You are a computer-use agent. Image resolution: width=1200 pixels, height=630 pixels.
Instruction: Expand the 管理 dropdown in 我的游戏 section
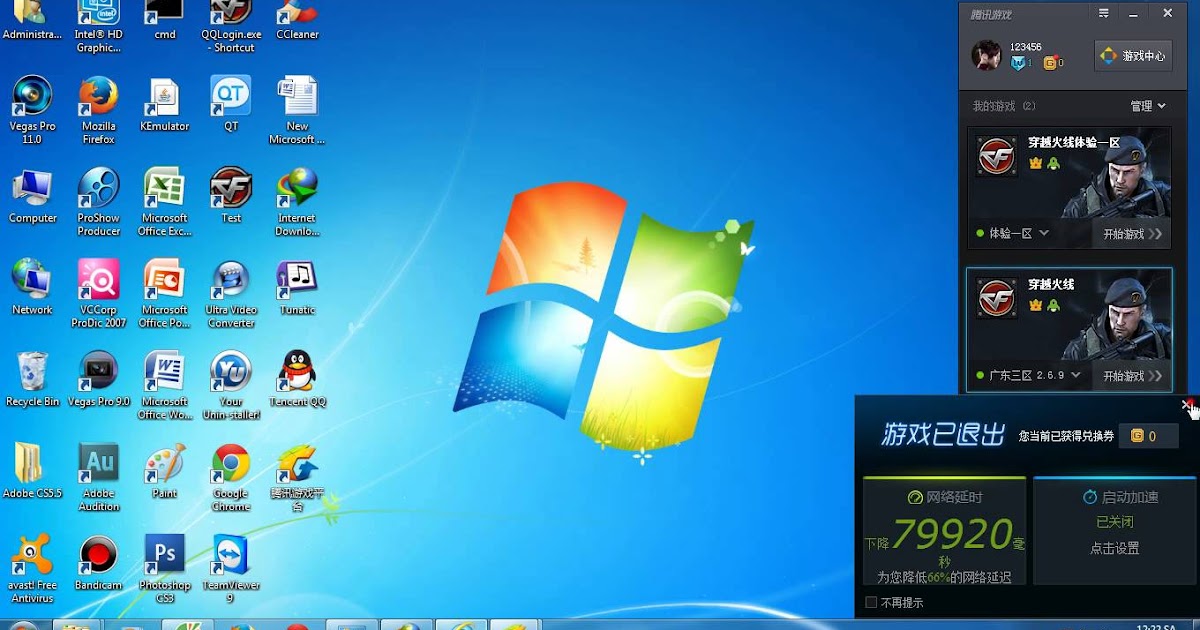click(x=1148, y=105)
